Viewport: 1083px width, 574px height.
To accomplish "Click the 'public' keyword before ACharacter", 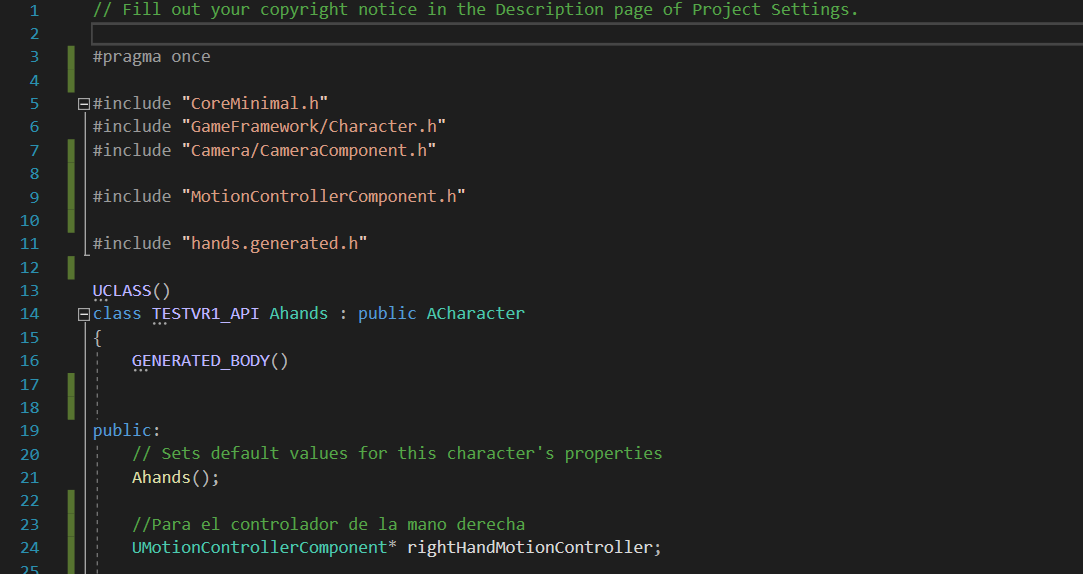I will coord(387,314).
